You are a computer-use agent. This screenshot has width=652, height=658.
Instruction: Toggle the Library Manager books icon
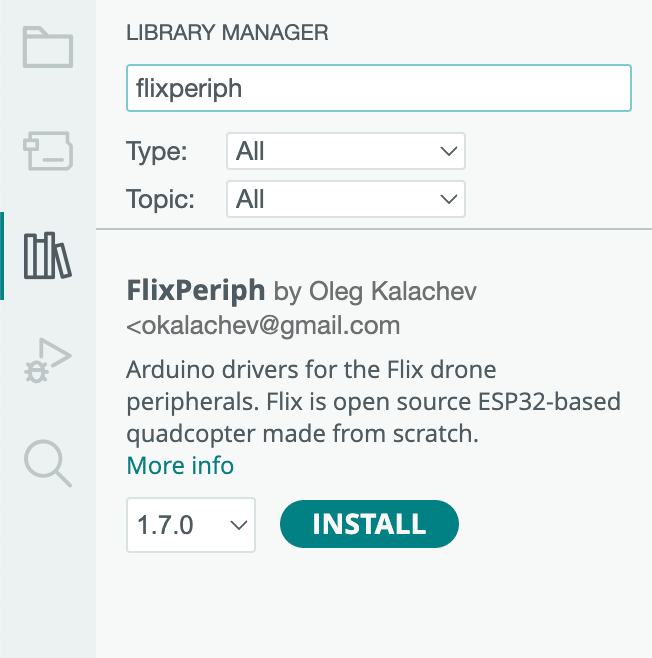click(48, 256)
